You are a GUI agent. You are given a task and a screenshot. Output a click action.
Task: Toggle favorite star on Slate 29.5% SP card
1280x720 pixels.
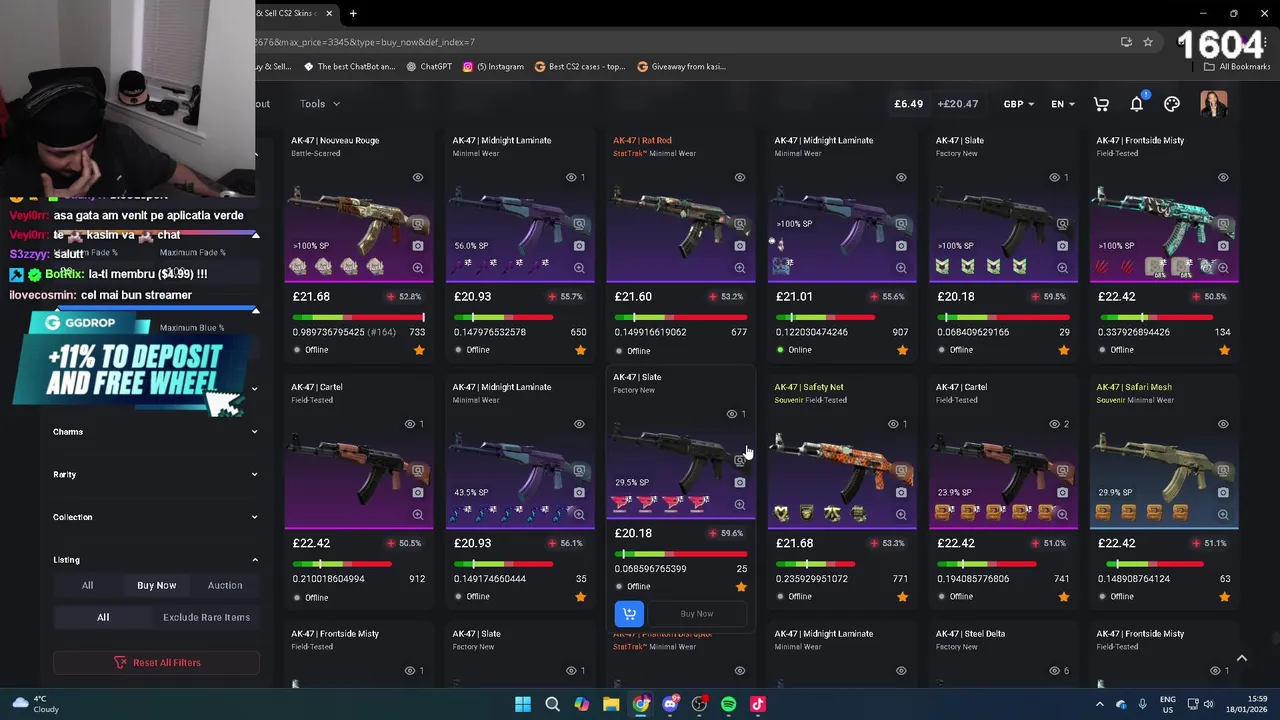(x=741, y=587)
